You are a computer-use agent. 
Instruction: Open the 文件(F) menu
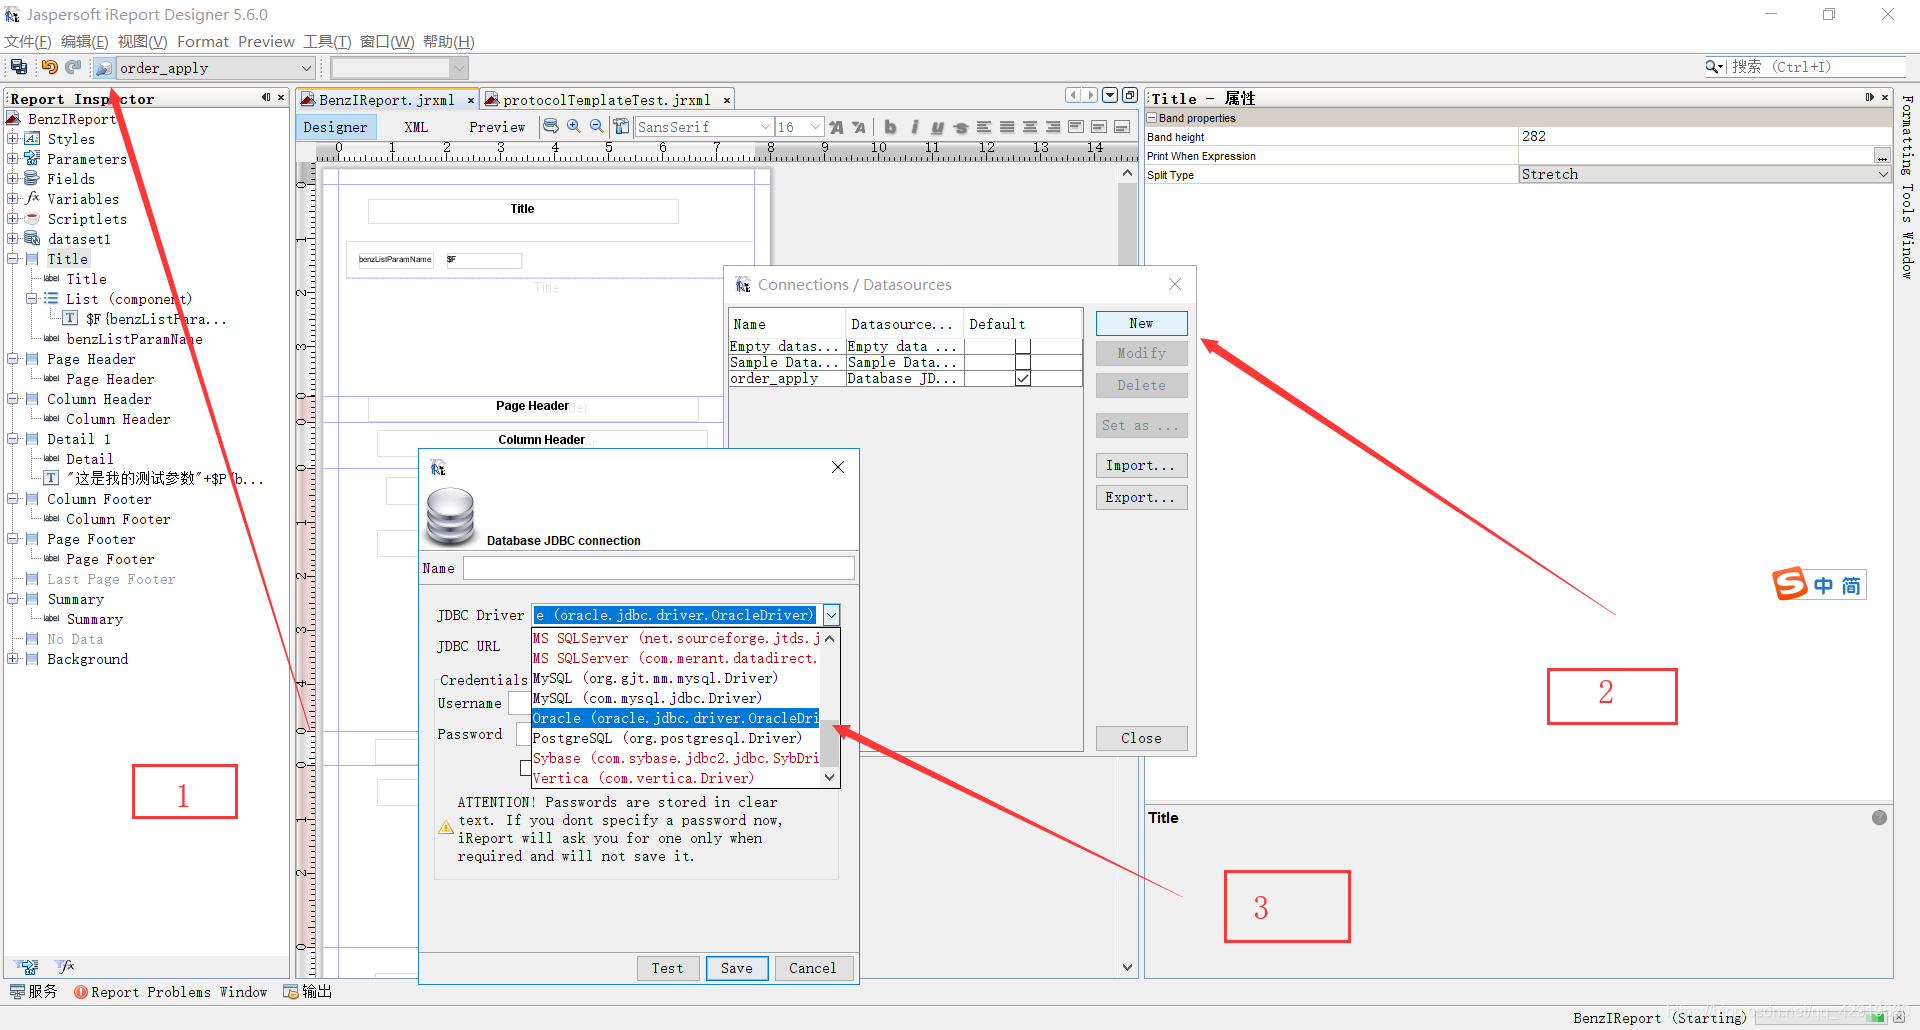pos(28,41)
